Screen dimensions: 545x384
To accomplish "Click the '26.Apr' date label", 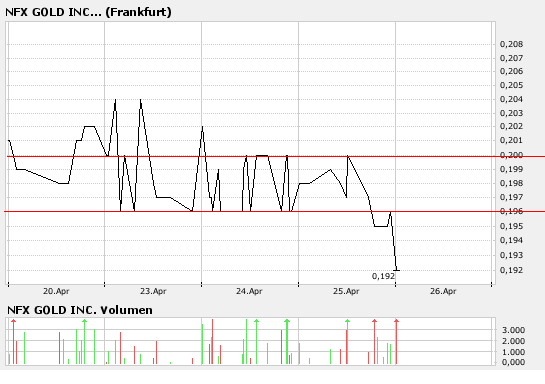I will (x=443, y=291).
